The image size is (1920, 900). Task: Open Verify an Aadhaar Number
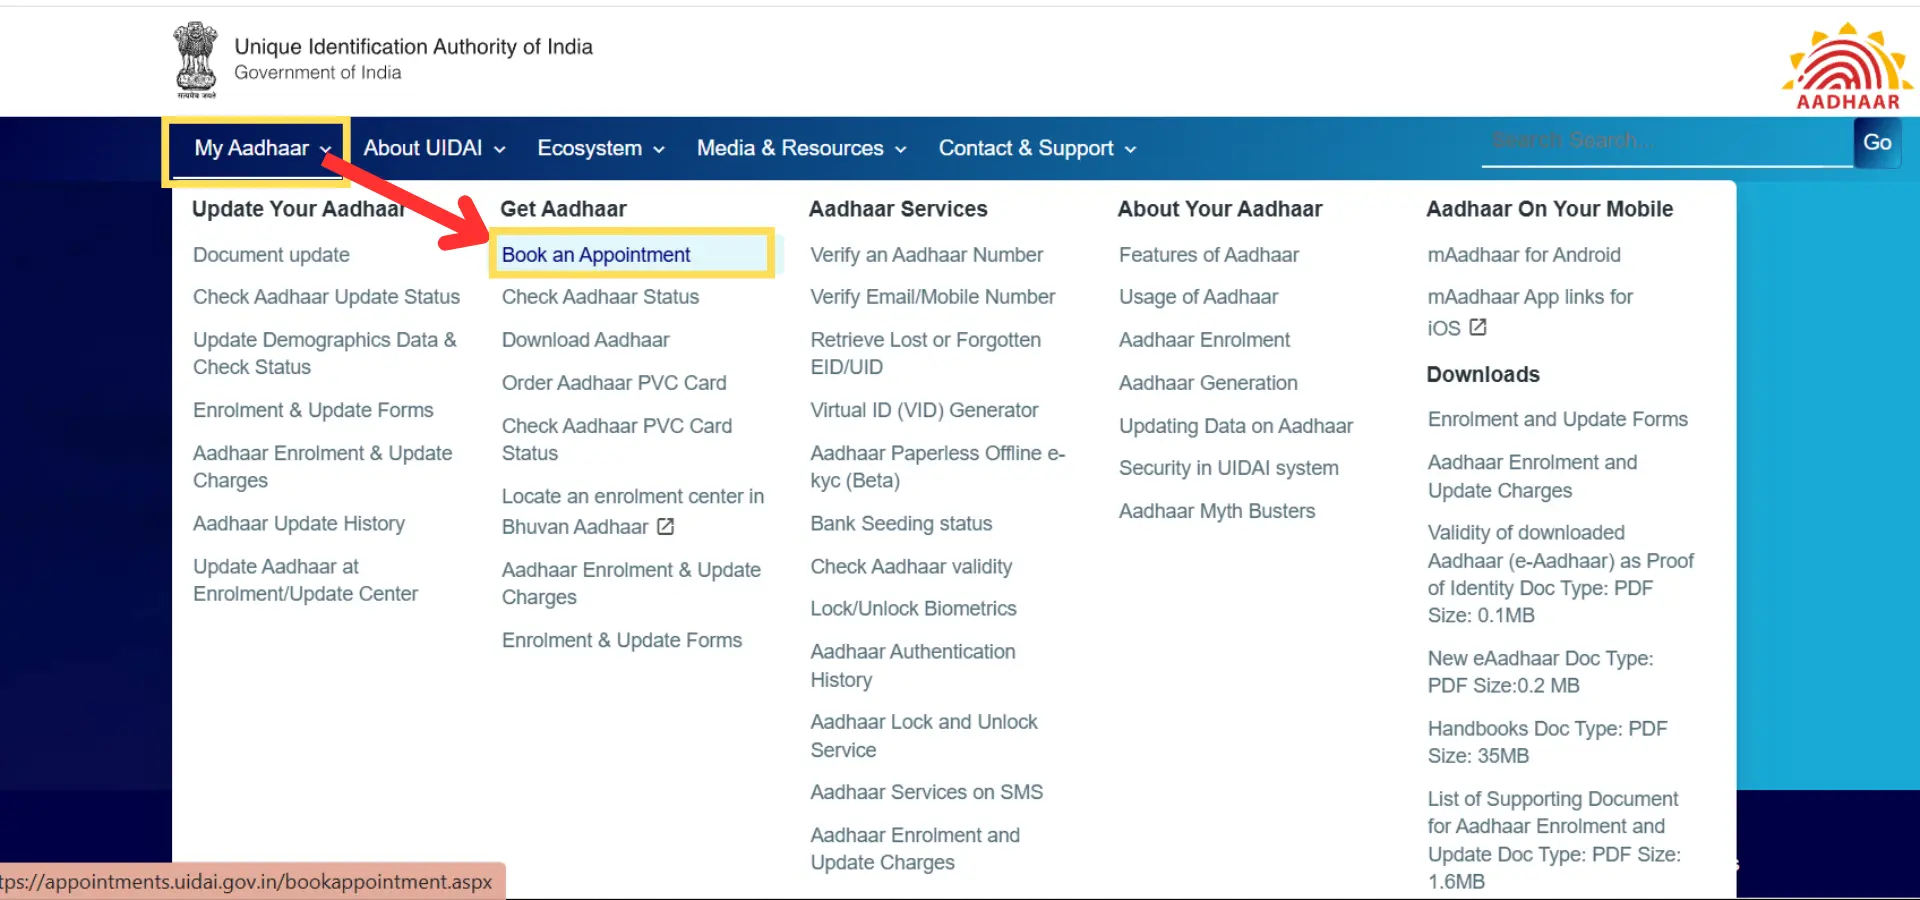click(926, 255)
